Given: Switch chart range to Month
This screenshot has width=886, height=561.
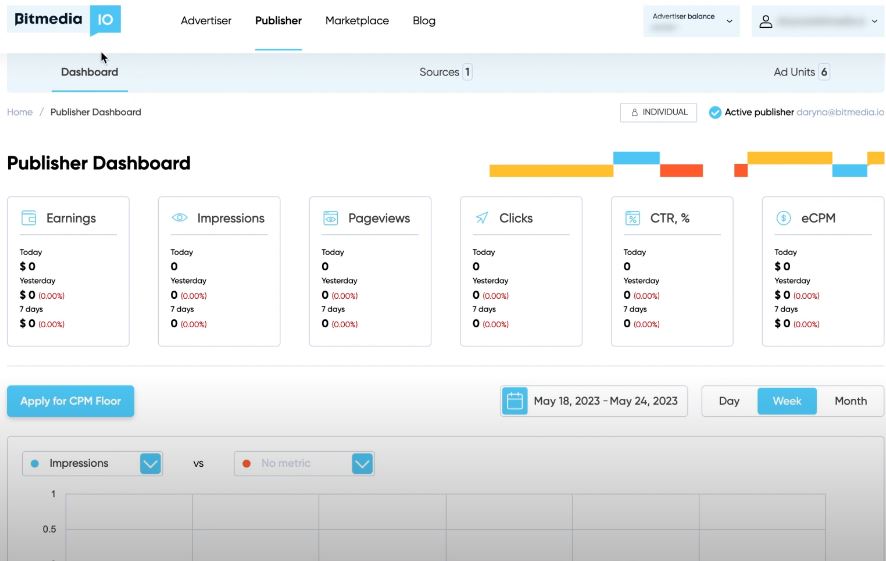Looking at the screenshot, I should coord(850,401).
